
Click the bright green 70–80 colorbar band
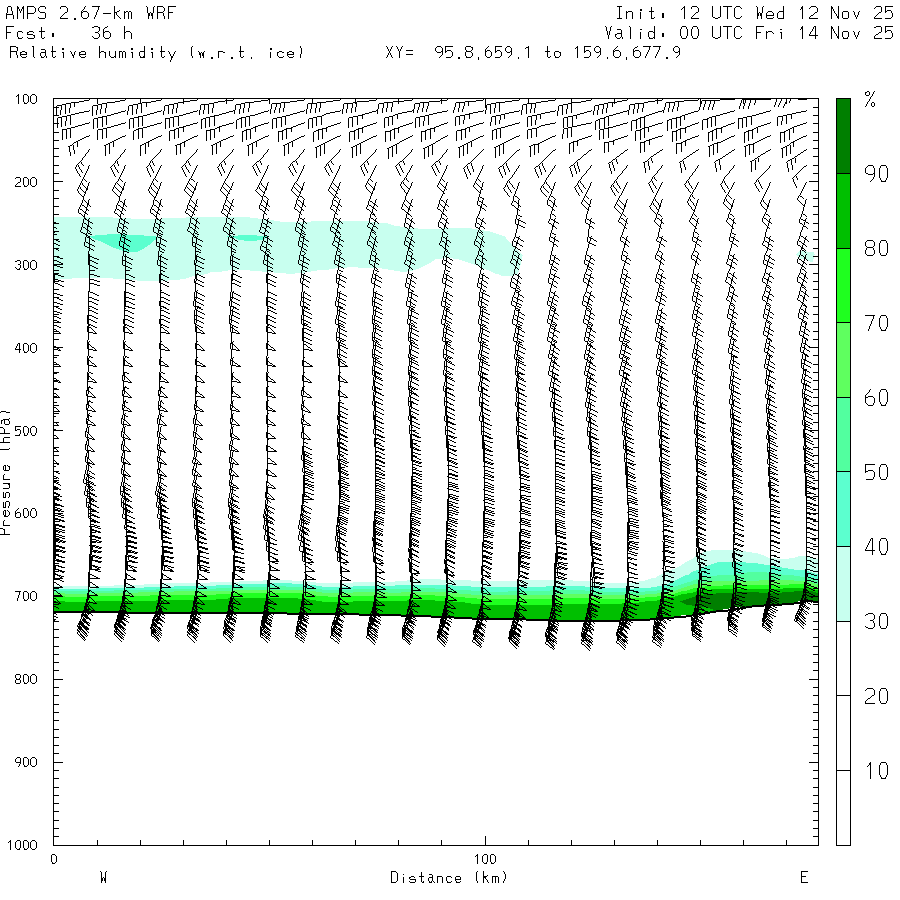843,285
